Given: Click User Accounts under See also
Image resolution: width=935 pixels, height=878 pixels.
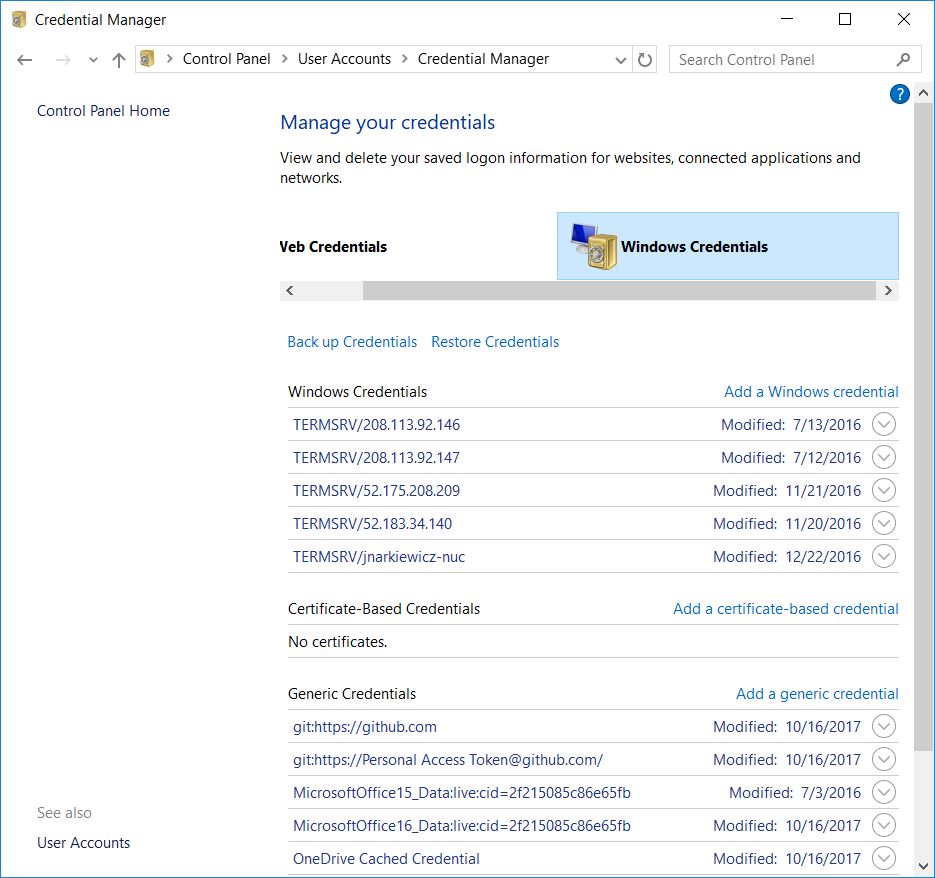Looking at the screenshot, I should 83,842.
